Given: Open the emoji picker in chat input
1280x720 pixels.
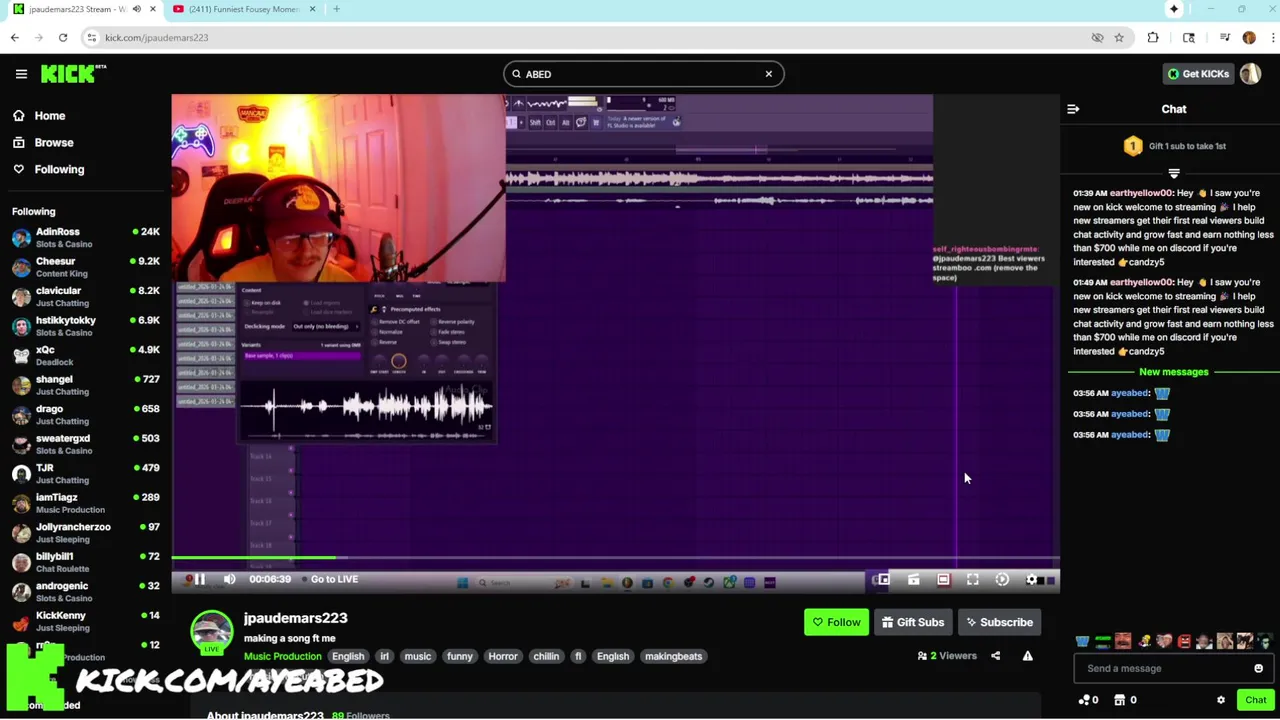Looking at the screenshot, I should point(1258,668).
